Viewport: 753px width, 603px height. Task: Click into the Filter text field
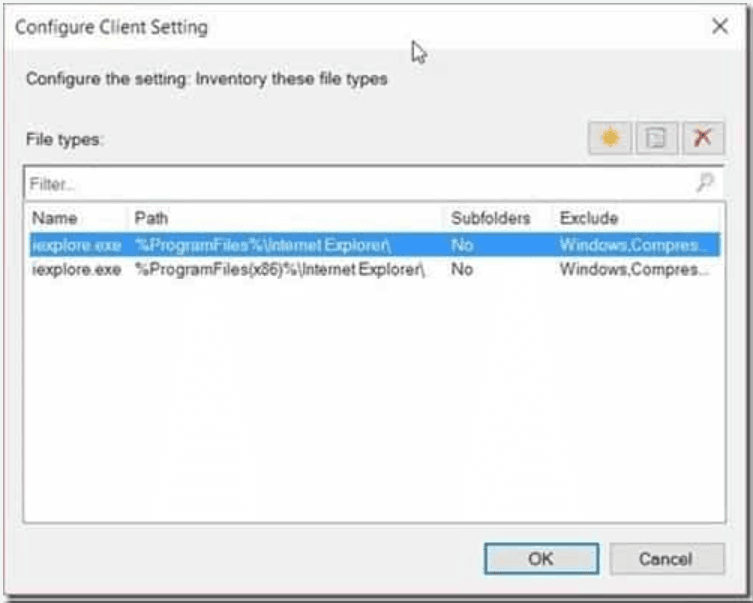350,184
